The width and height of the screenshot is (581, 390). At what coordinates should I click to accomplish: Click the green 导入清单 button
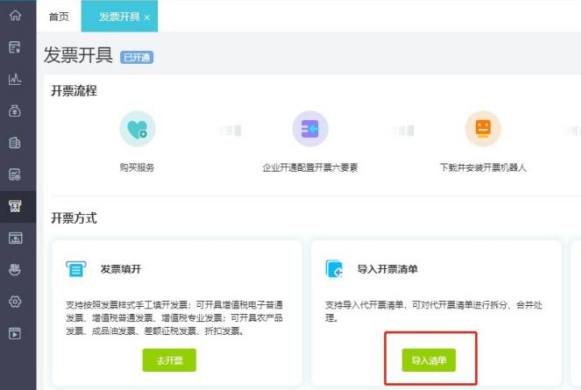click(x=429, y=360)
